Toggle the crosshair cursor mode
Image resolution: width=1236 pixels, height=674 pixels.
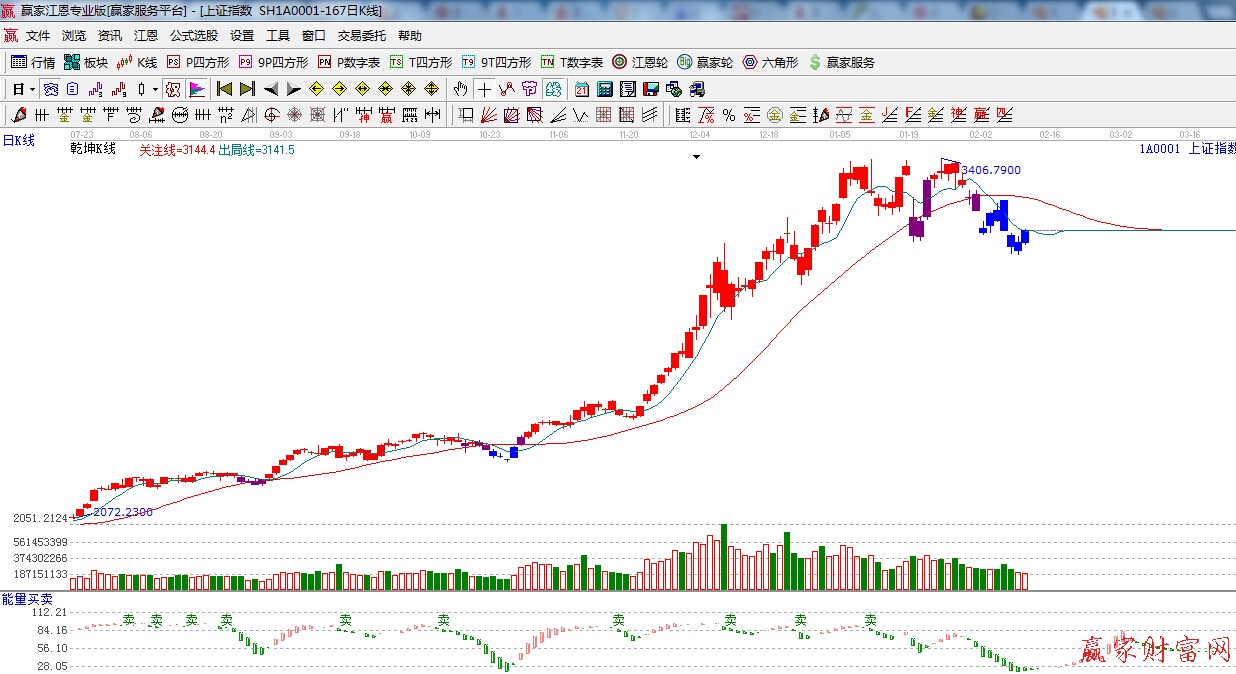(x=484, y=89)
